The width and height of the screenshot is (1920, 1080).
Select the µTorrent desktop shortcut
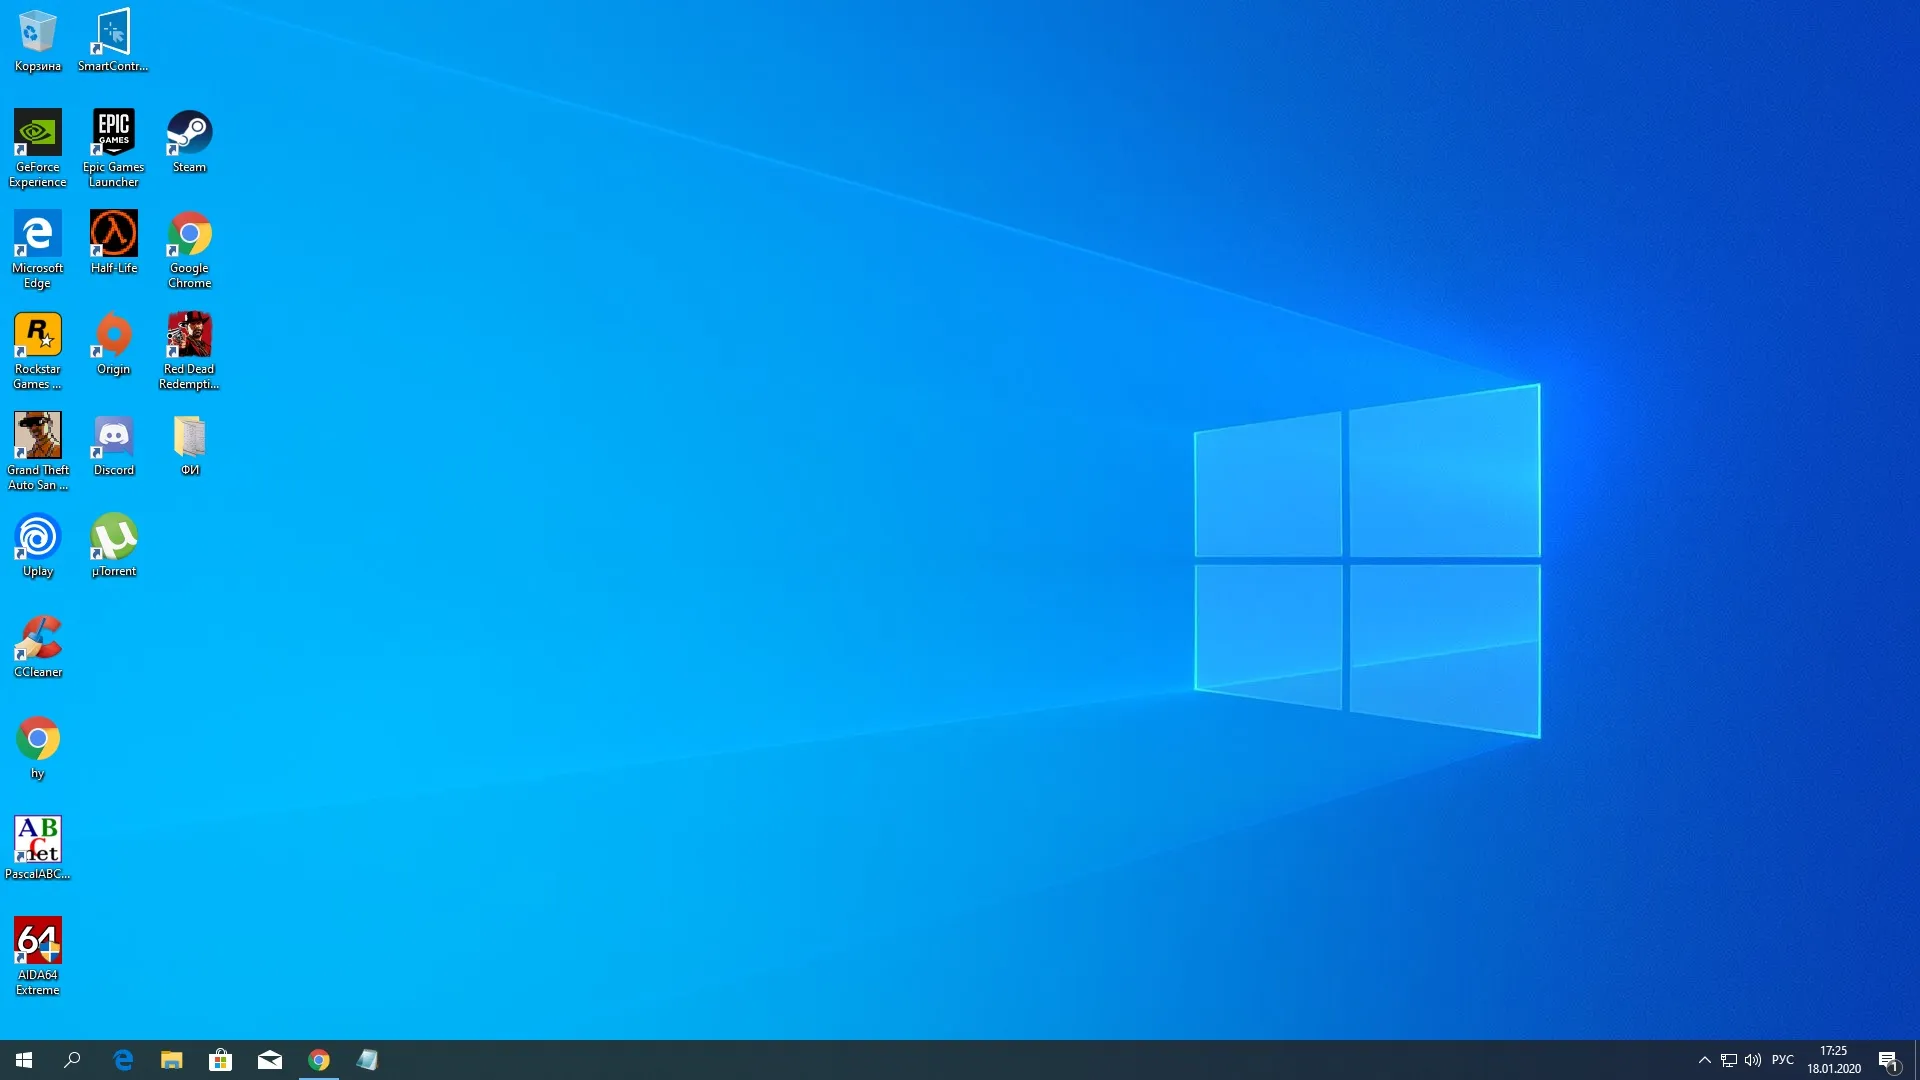113,545
